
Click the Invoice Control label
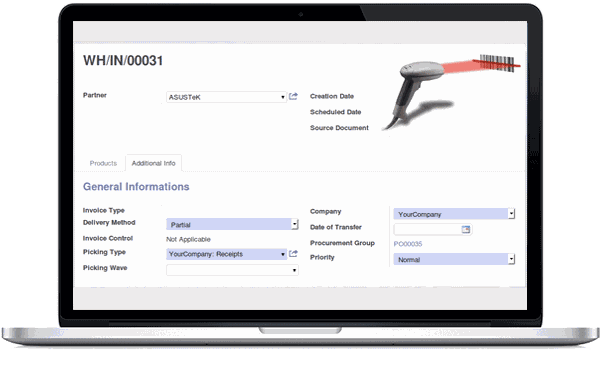click(x=108, y=238)
